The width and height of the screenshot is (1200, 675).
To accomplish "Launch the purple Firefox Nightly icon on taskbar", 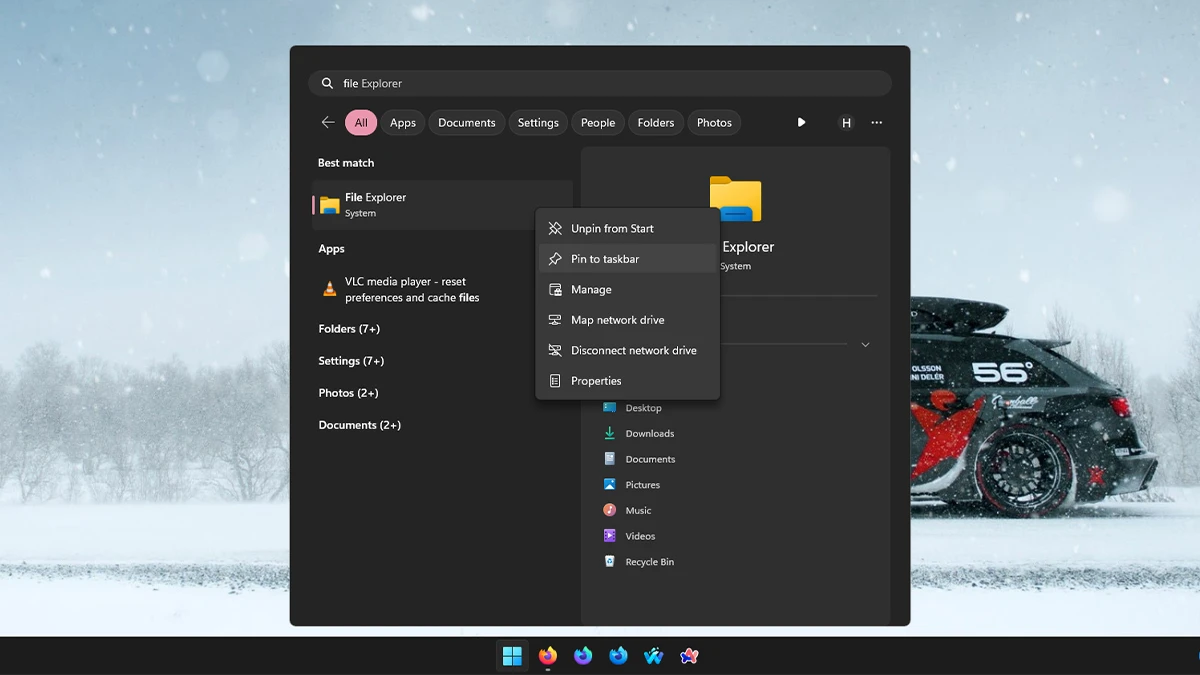I will pyautogui.click(x=583, y=656).
